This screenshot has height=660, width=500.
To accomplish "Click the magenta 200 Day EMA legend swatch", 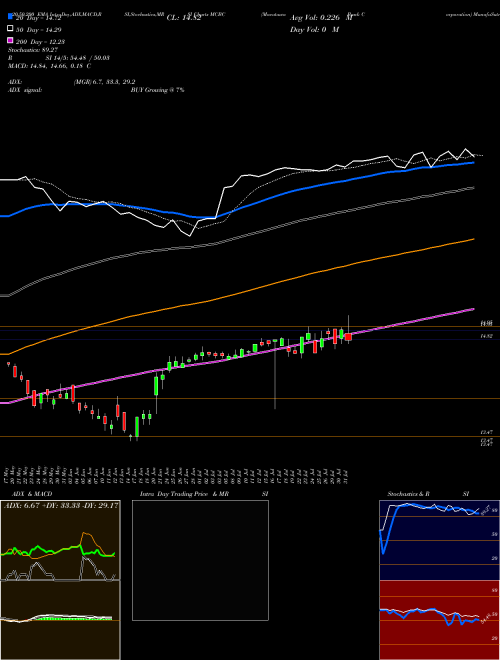I will point(10,41).
